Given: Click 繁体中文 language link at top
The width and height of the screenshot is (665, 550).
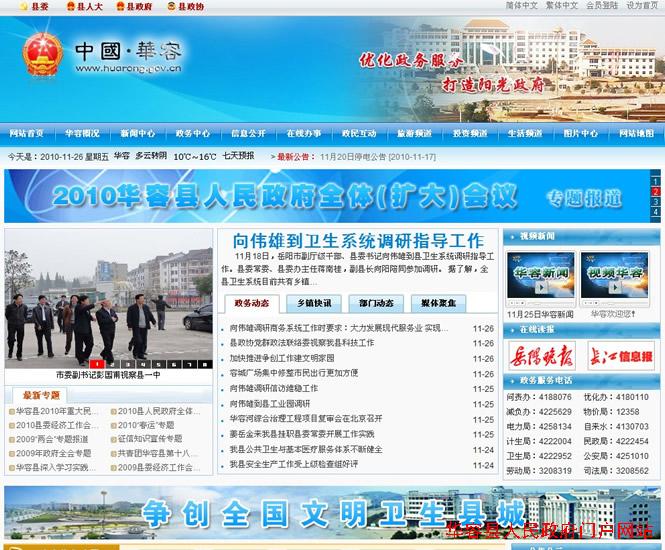Looking at the screenshot, I should coord(561,5).
